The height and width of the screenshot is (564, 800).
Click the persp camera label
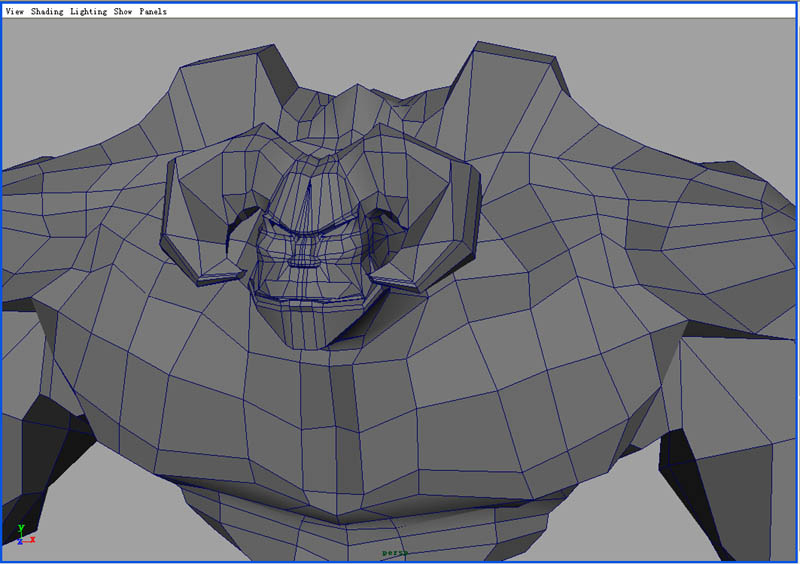click(395, 553)
